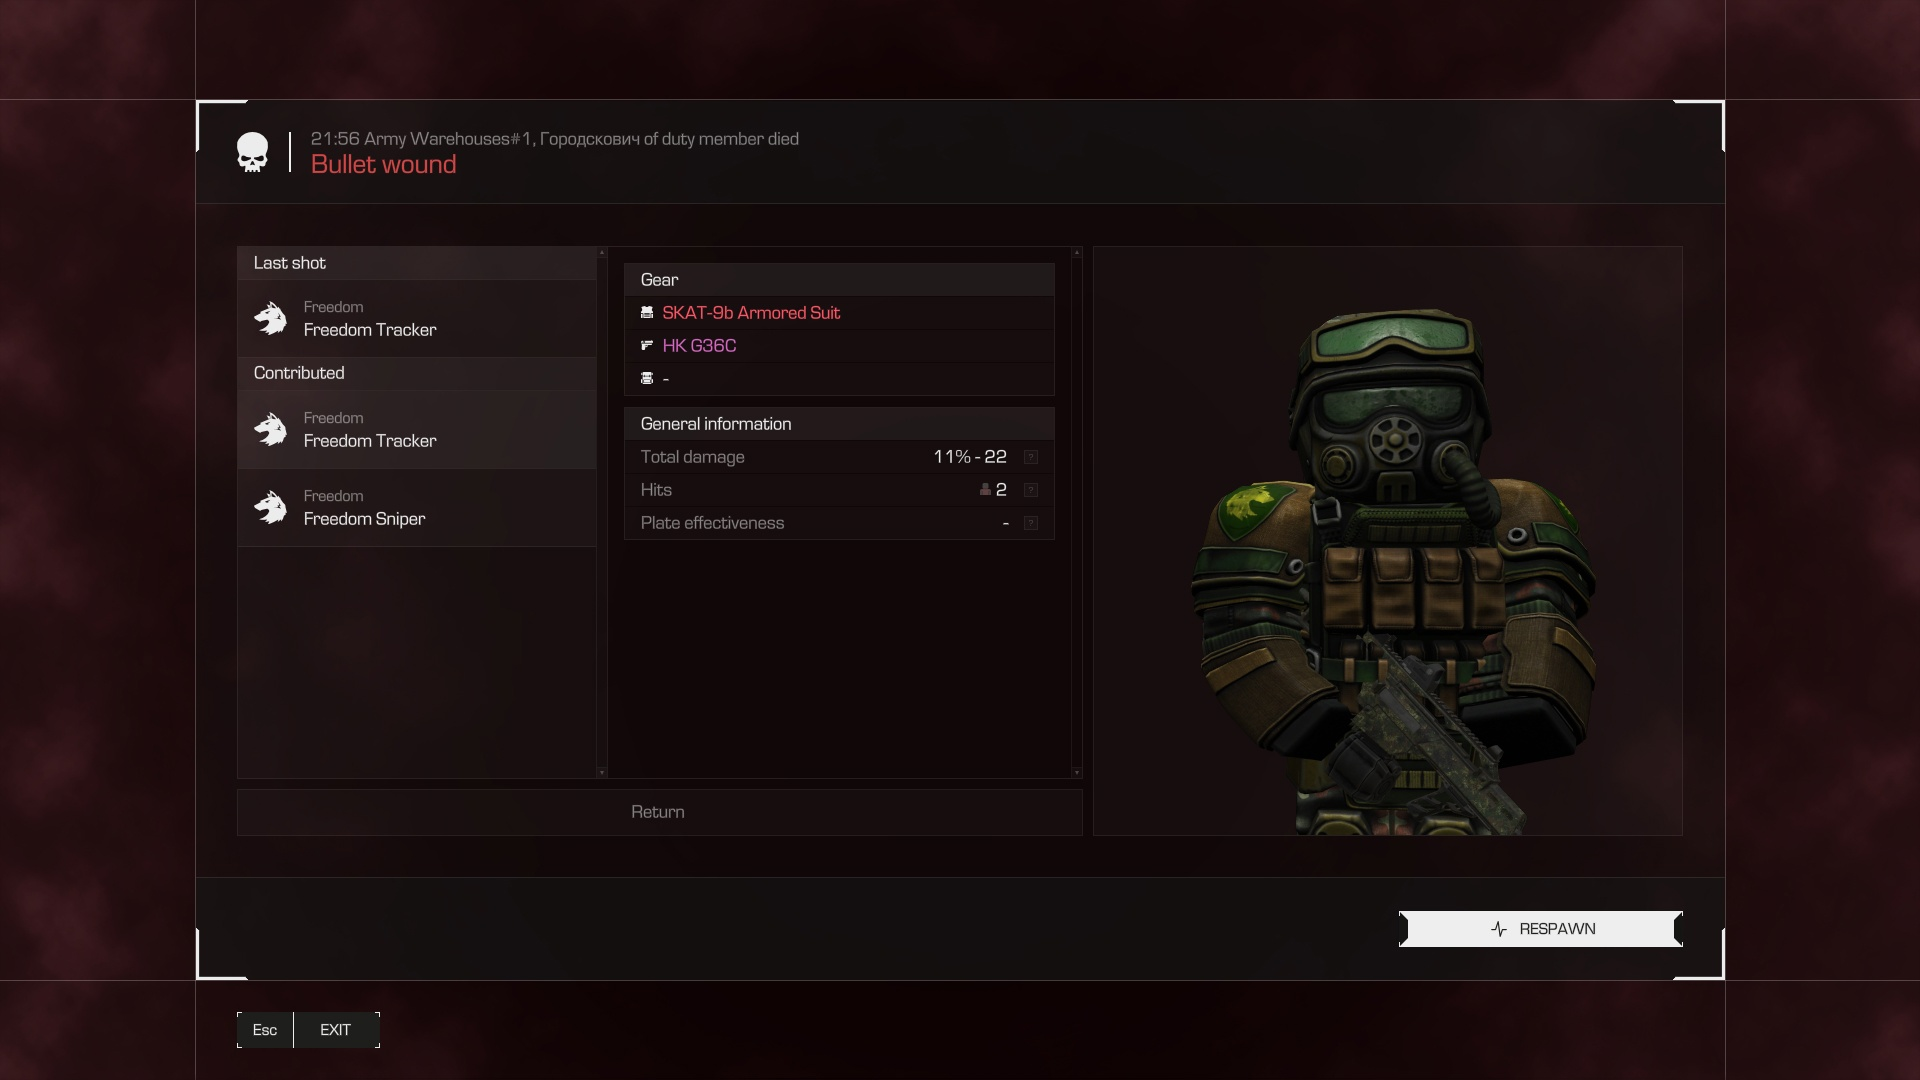1920x1080 pixels.
Task: Click the character model preview
Action: tap(1388, 541)
